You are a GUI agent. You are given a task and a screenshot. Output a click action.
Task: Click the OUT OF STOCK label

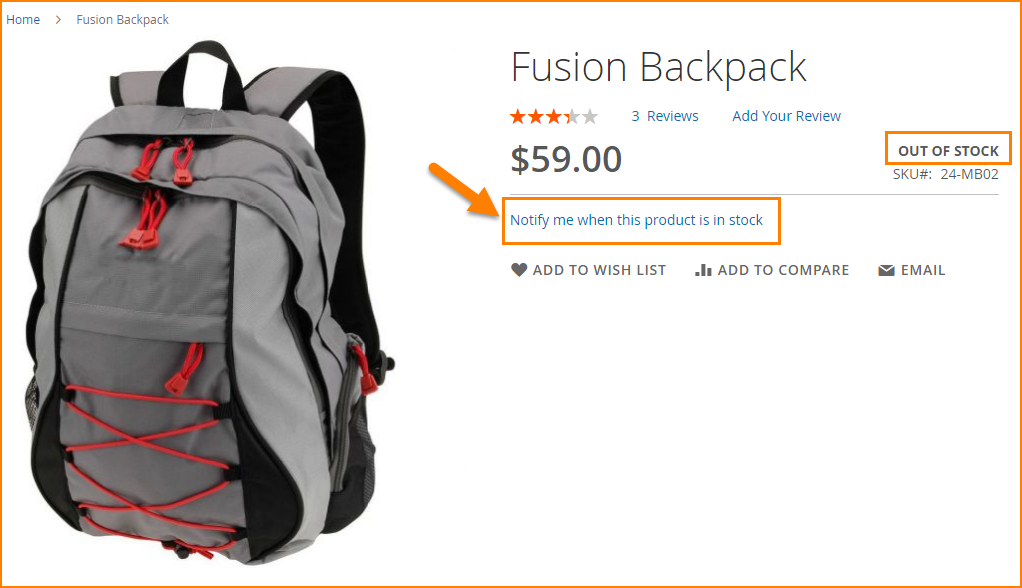948,151
